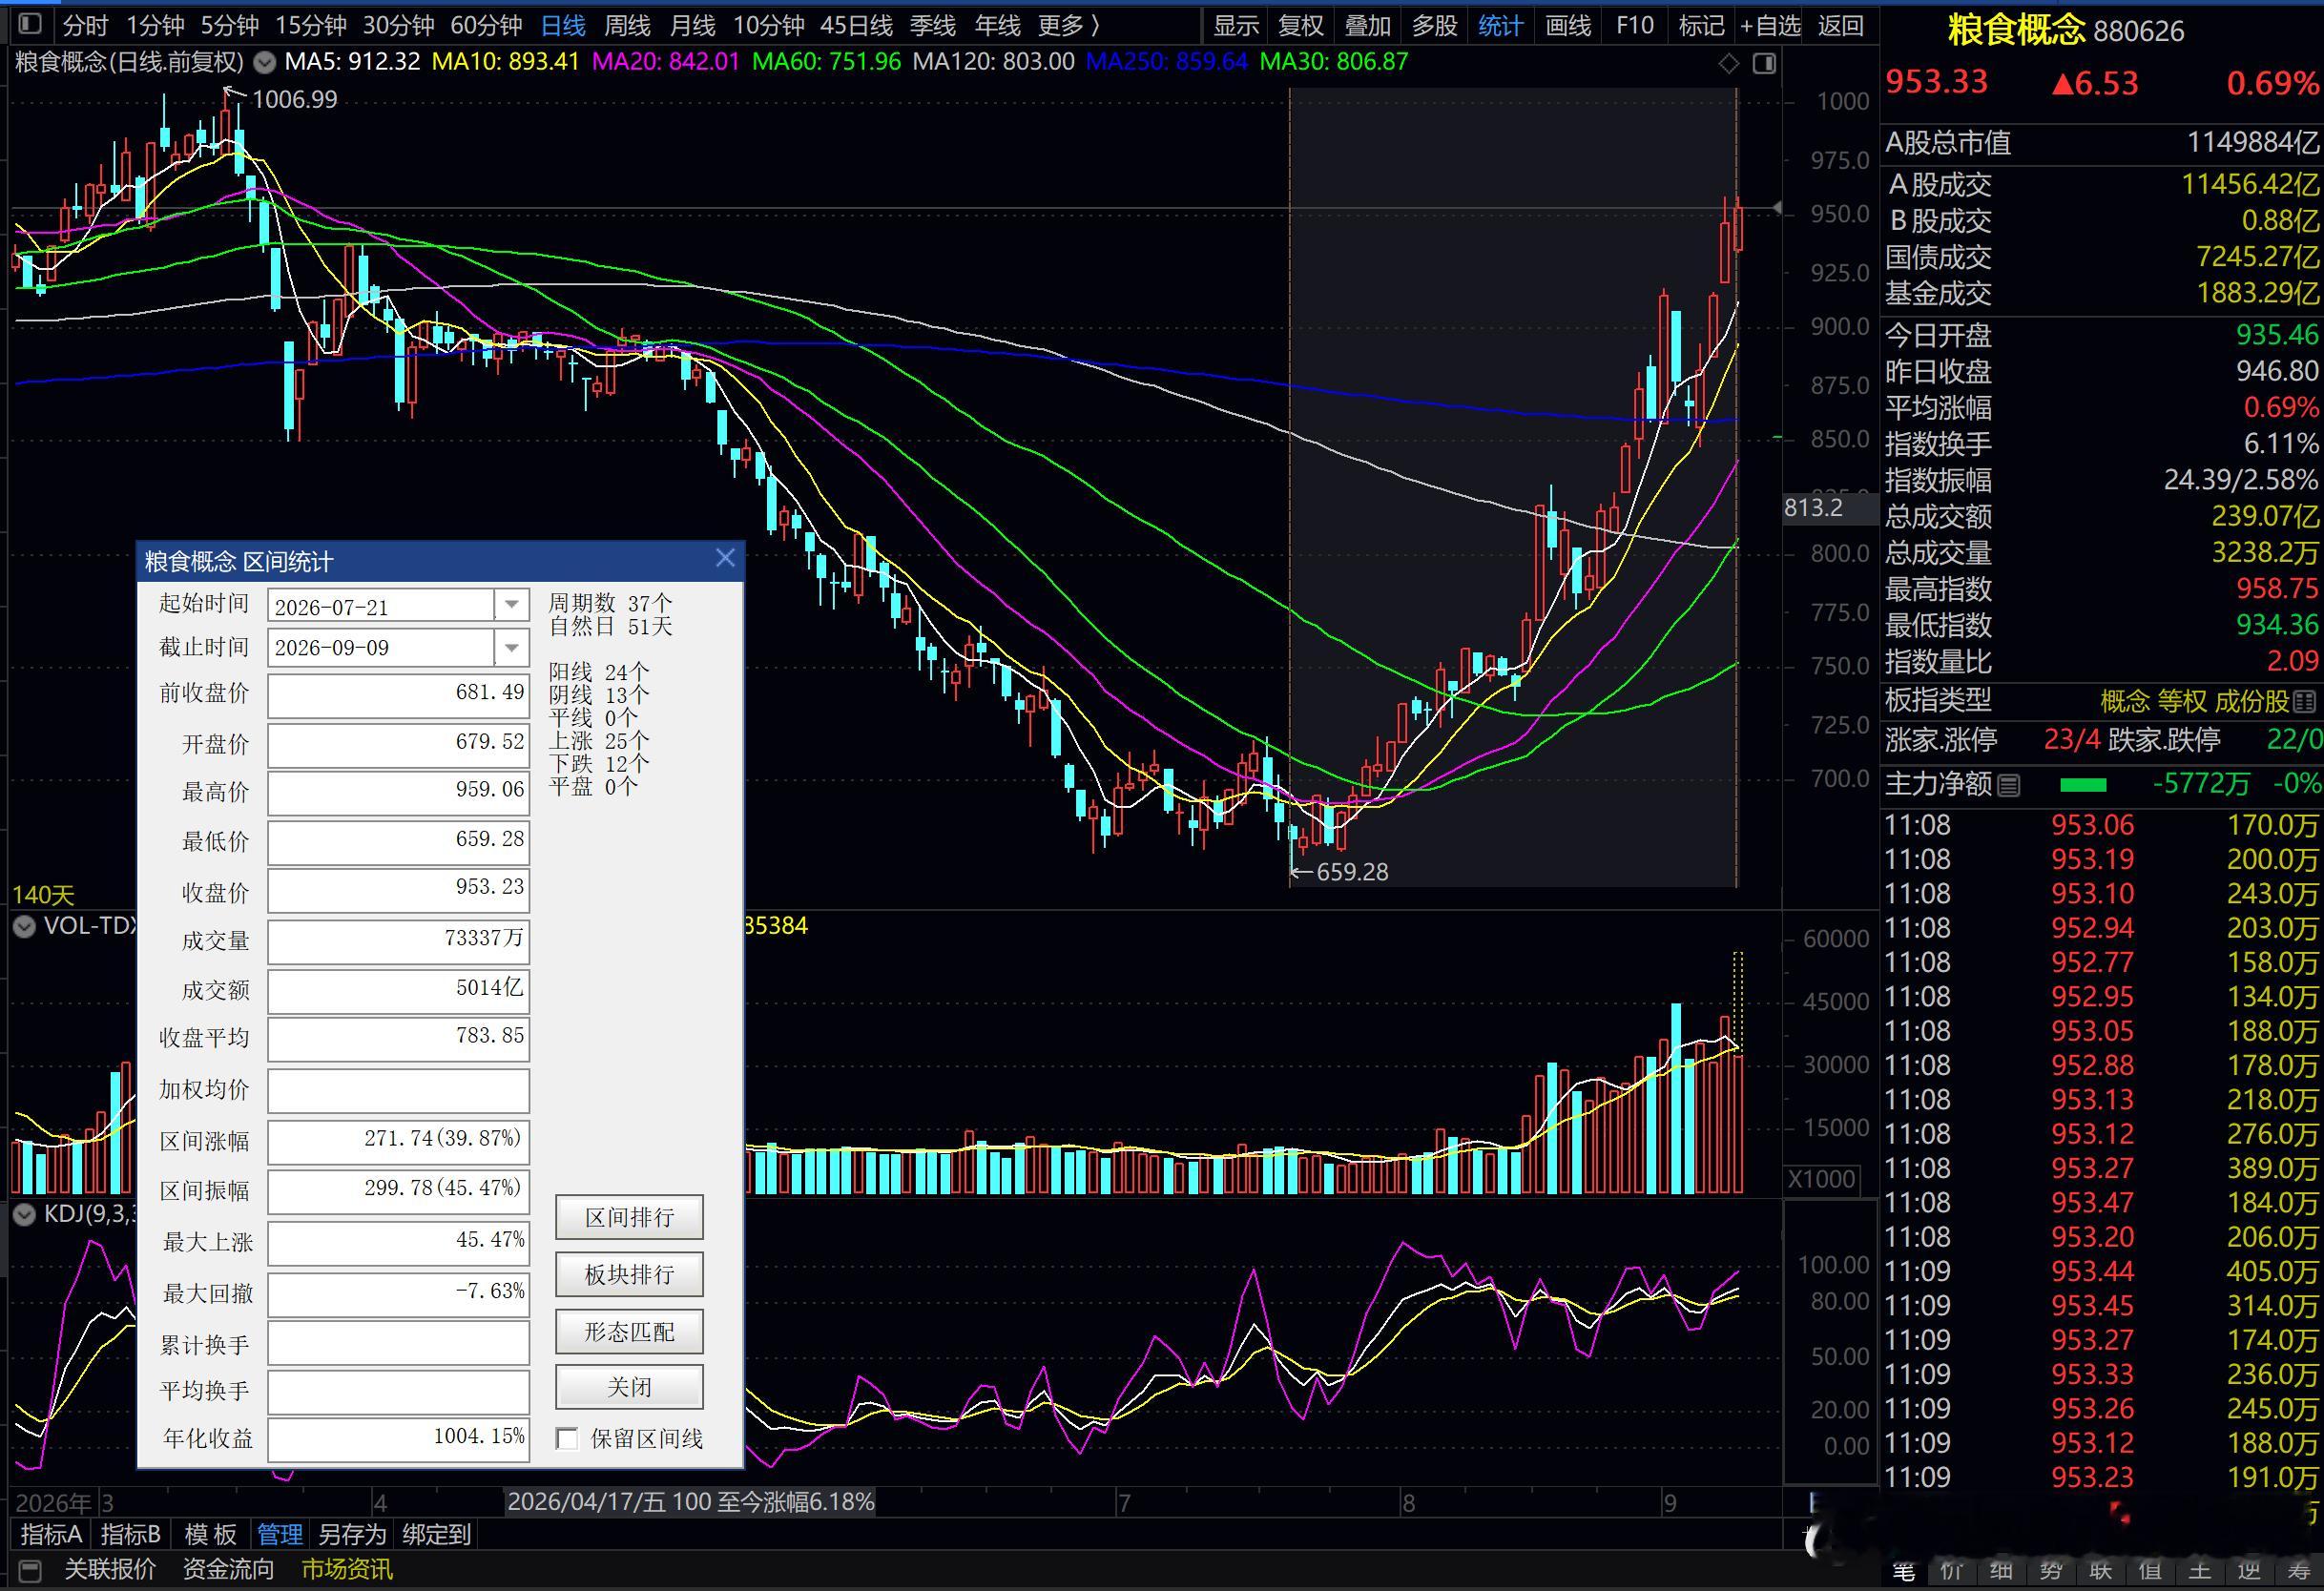Click the 形态匹配 button
Viewport: 2324px width, 1591px height.
coord(629,1331)
